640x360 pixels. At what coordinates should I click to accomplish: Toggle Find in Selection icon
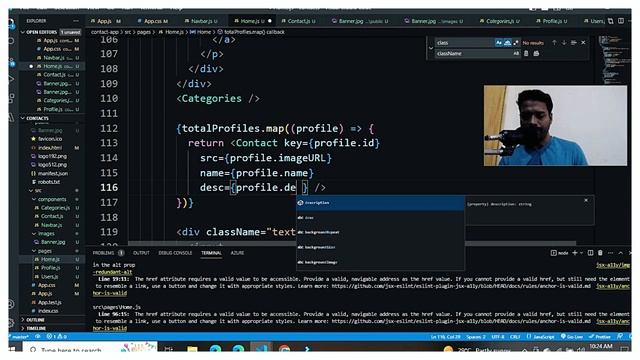tap(573, 42)
